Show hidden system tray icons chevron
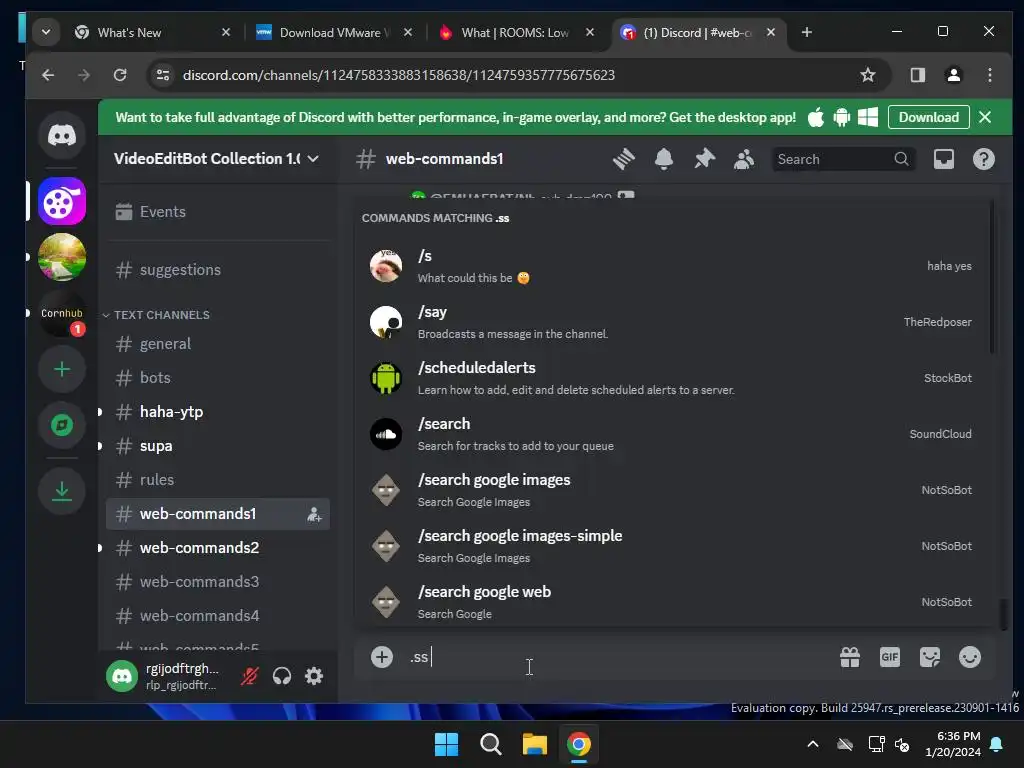The image size is (1024, 768). tap(813, 744)
